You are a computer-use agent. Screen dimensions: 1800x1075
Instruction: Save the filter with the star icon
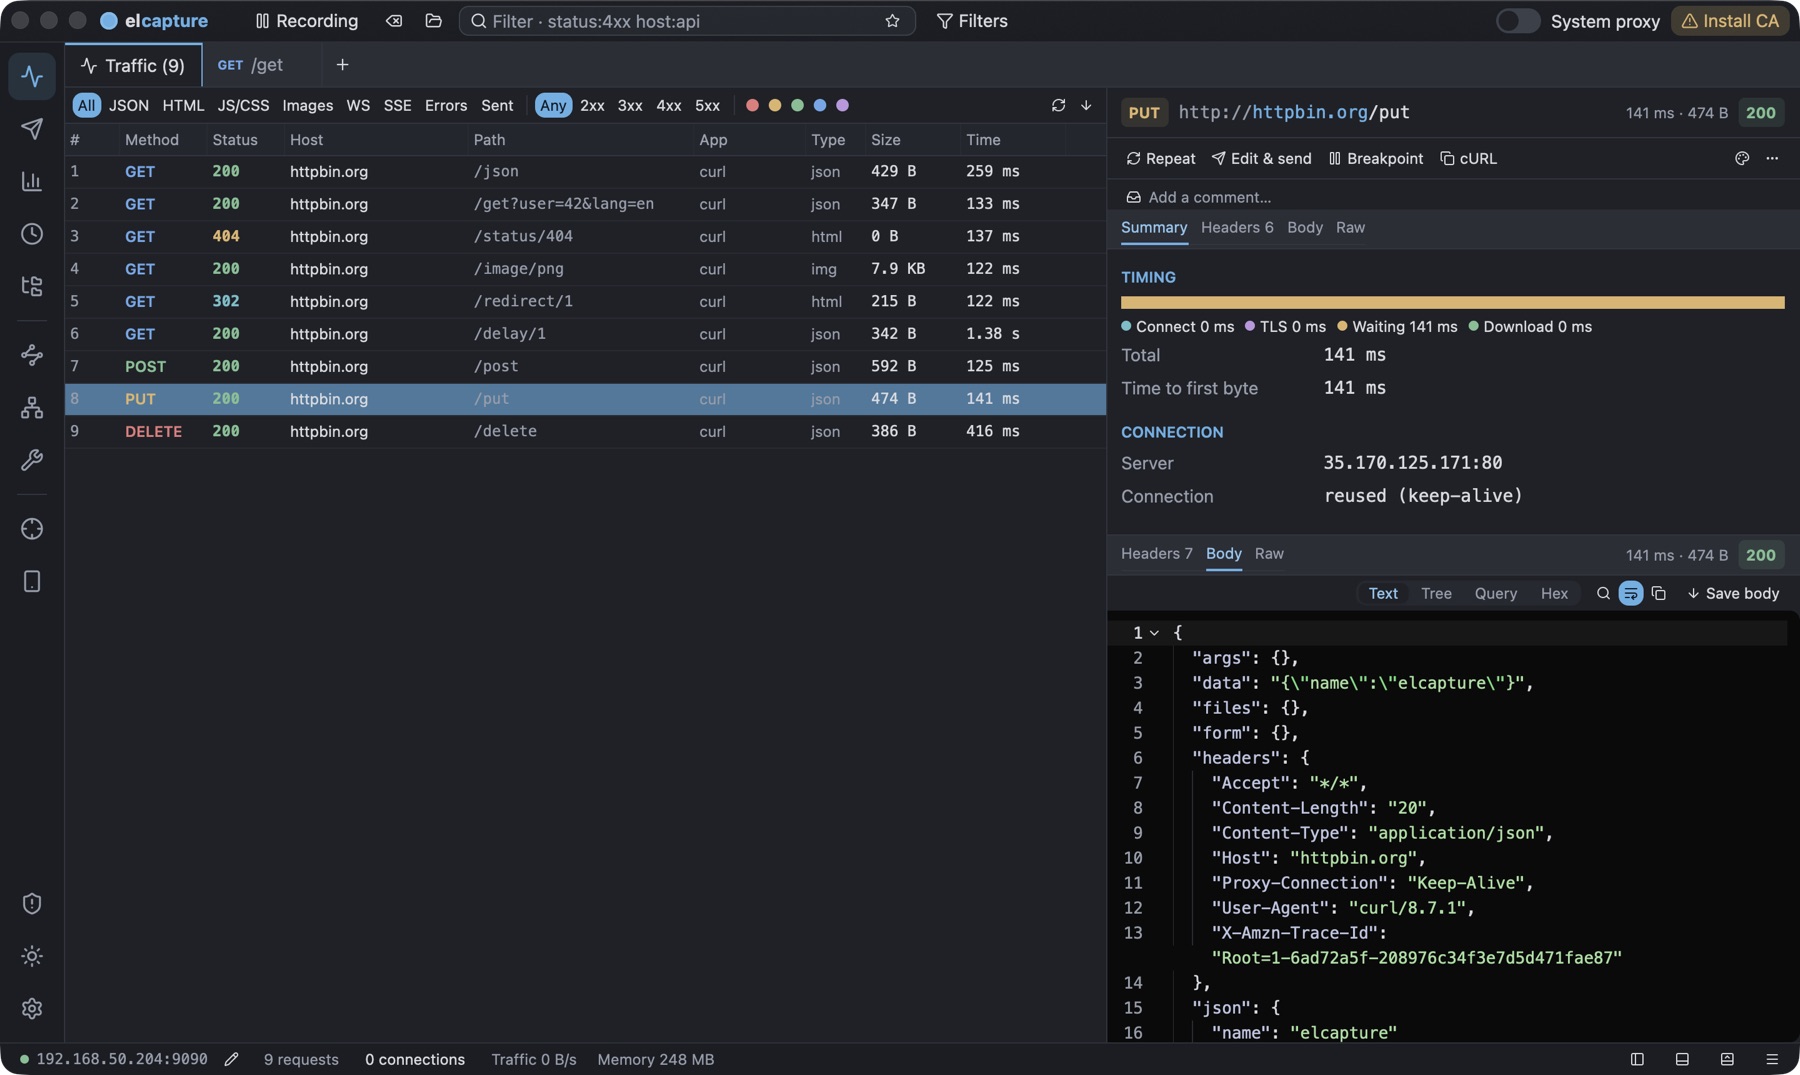pyautogui.click(x=892, y=21)
